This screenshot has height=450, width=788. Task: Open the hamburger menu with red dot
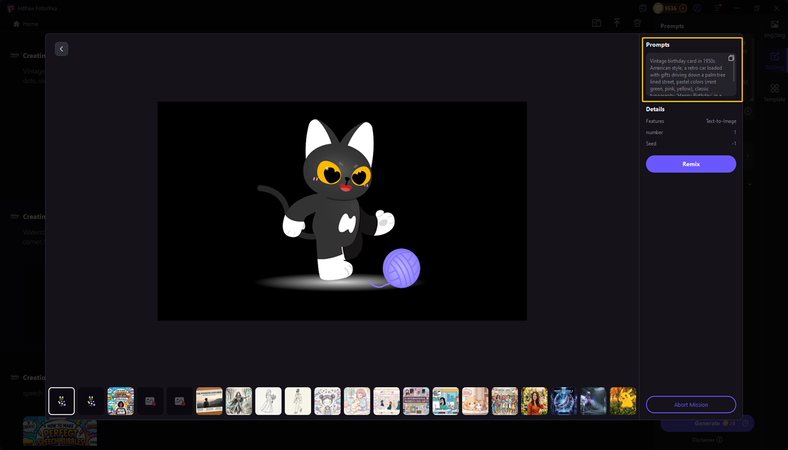tap(718, 8)
